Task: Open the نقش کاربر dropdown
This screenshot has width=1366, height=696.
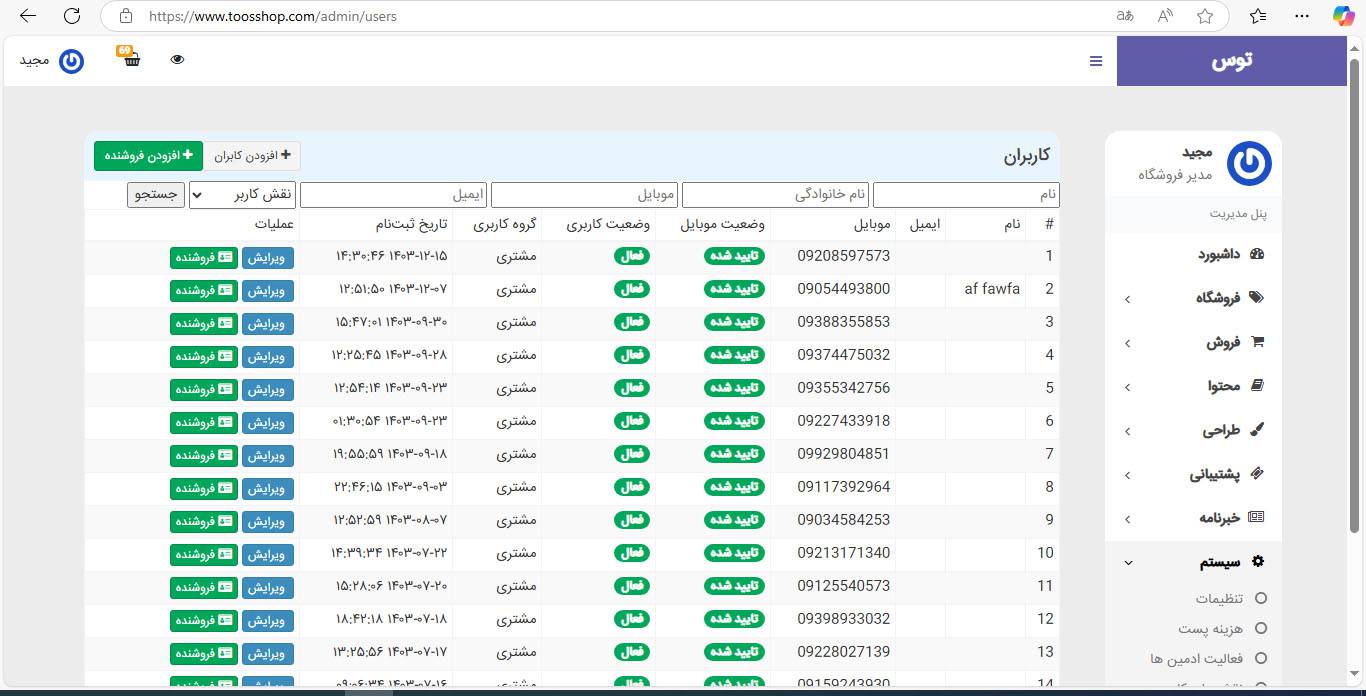Action: tap(243, 194)
